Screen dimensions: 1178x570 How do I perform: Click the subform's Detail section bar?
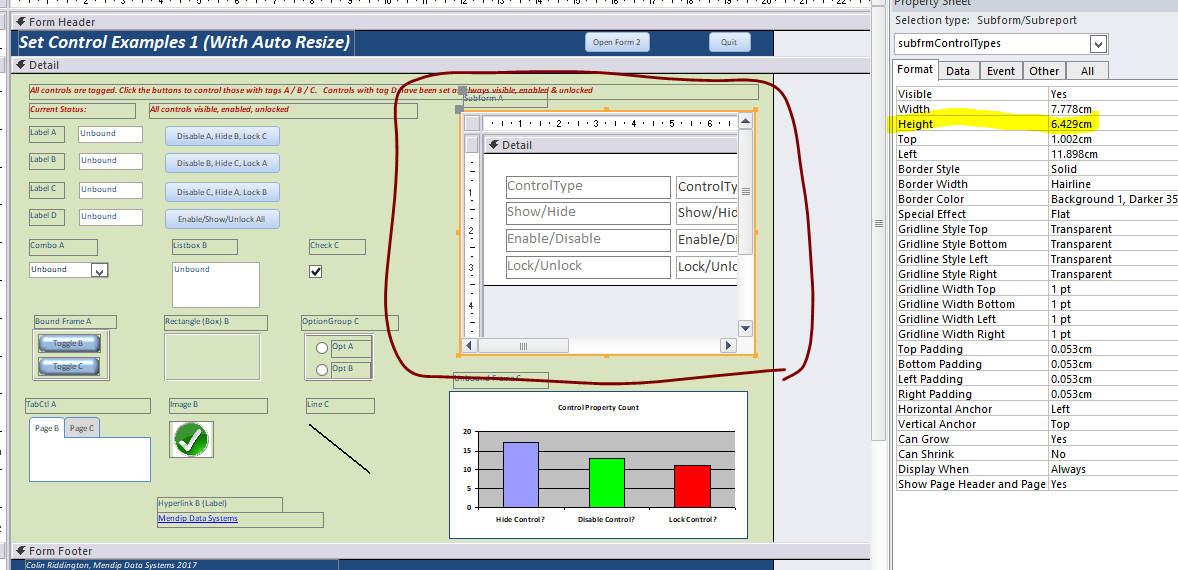(608, 145)
